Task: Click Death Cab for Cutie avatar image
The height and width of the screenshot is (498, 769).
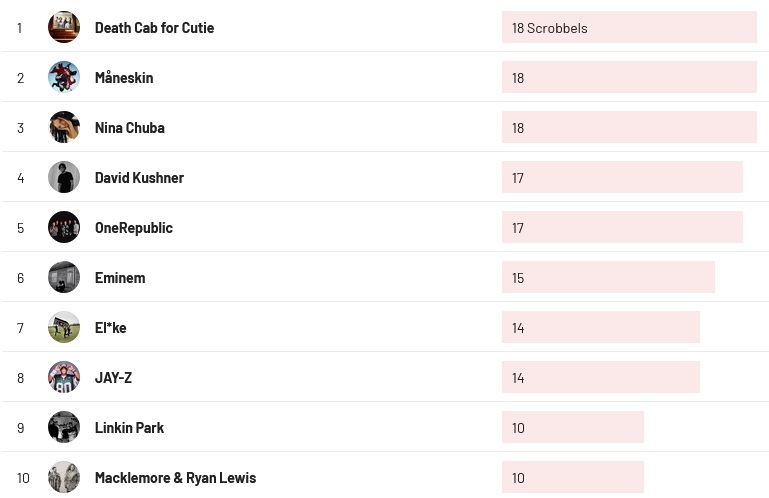Action: click(64, 27)
